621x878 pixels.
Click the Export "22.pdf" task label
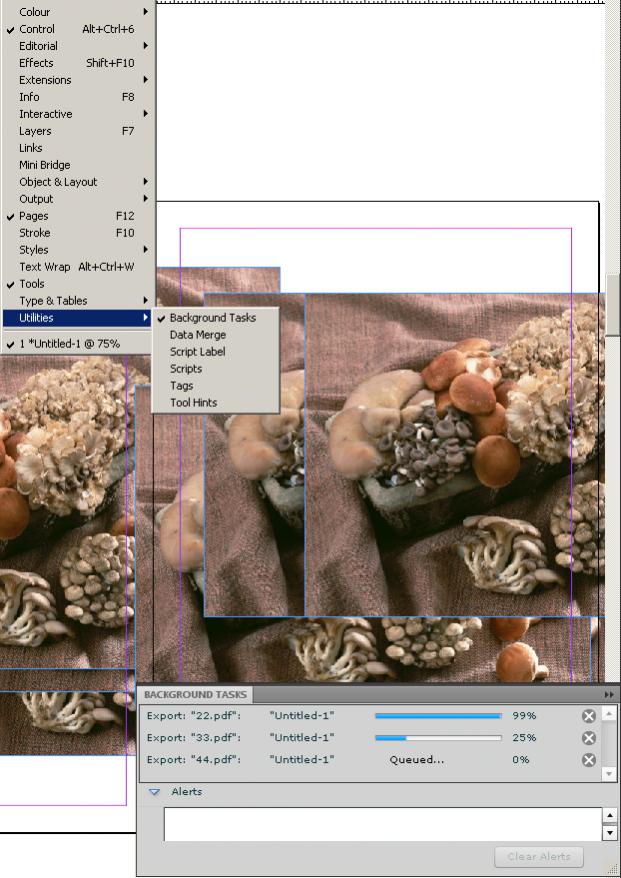click(x=194, y=716)
